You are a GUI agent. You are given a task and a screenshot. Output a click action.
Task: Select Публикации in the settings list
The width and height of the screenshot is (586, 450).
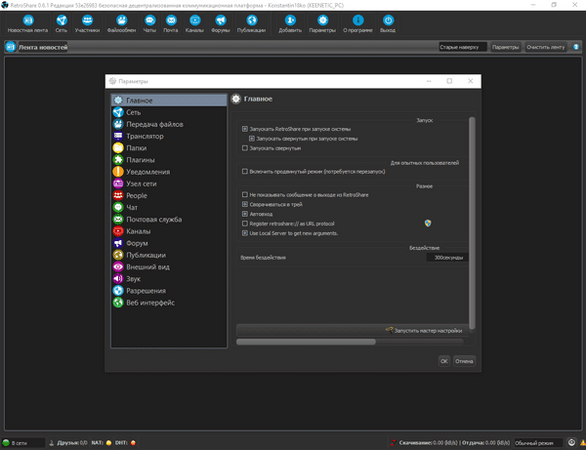point(169,255)
